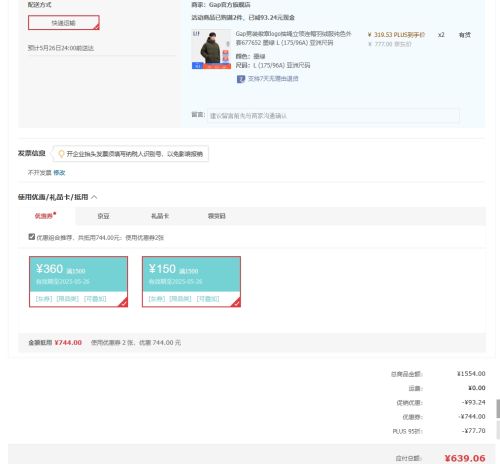Click 修改 to edit invoice info
500x464 pixels.
tap(59, 173)
